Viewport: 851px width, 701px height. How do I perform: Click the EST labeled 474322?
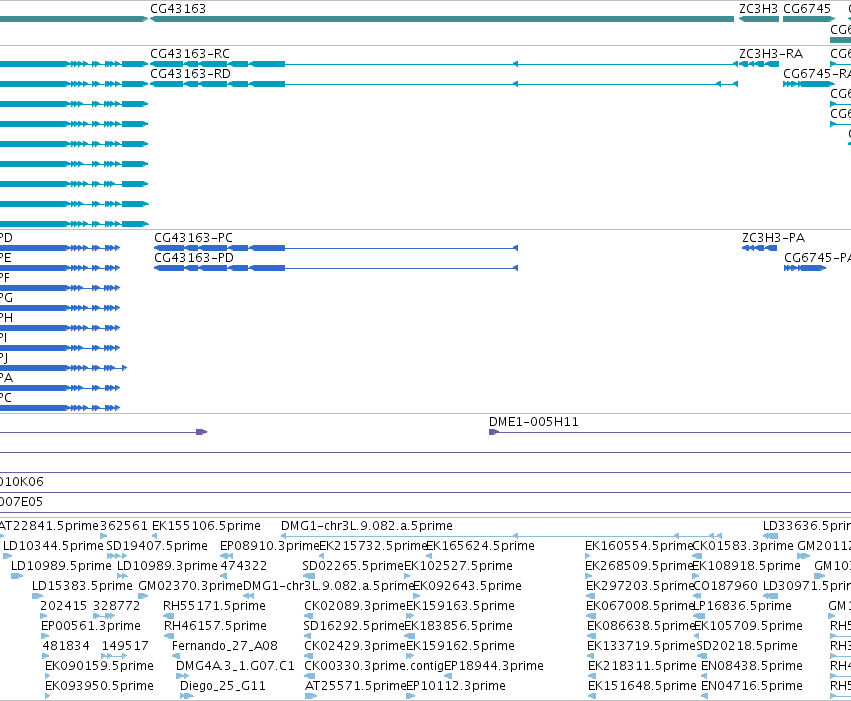coord(244,566)
